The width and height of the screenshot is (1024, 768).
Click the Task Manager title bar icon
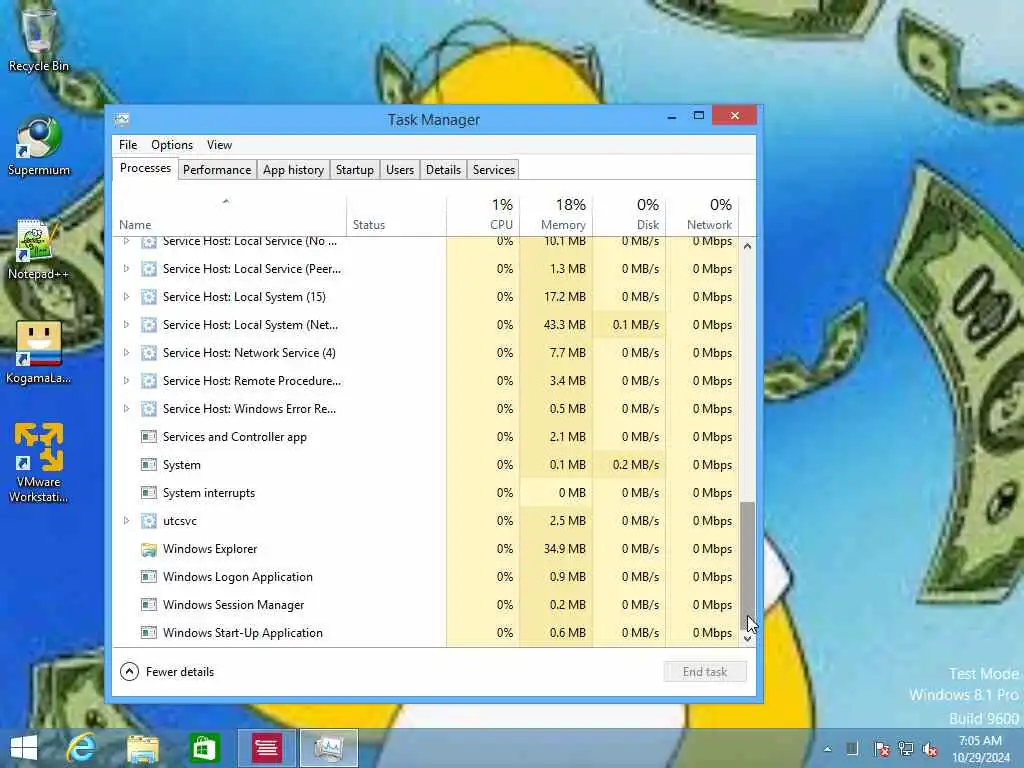coord(121,120)
